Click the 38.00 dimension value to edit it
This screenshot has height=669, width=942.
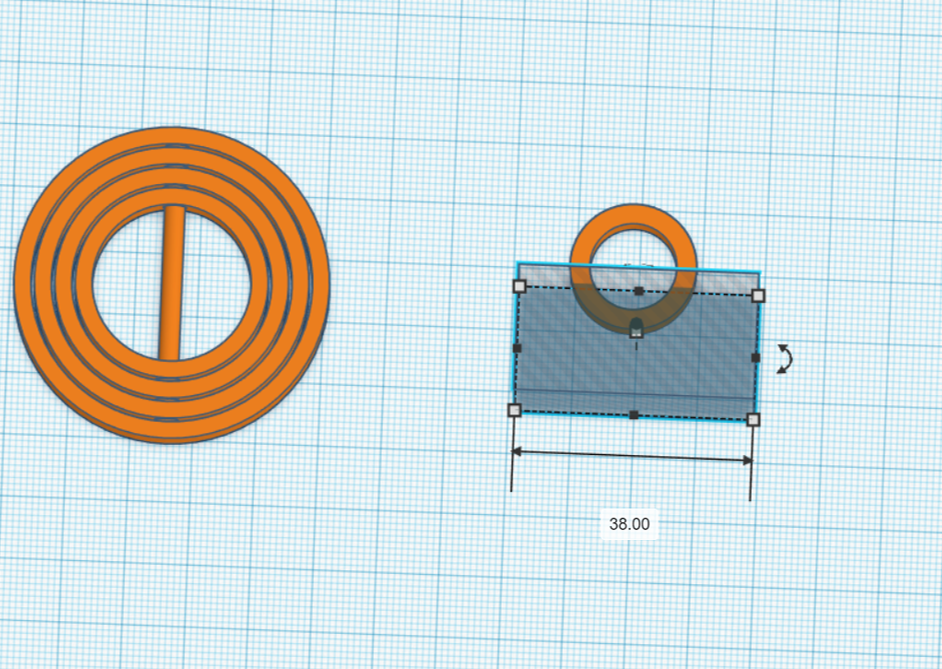[x=631, y=523]
